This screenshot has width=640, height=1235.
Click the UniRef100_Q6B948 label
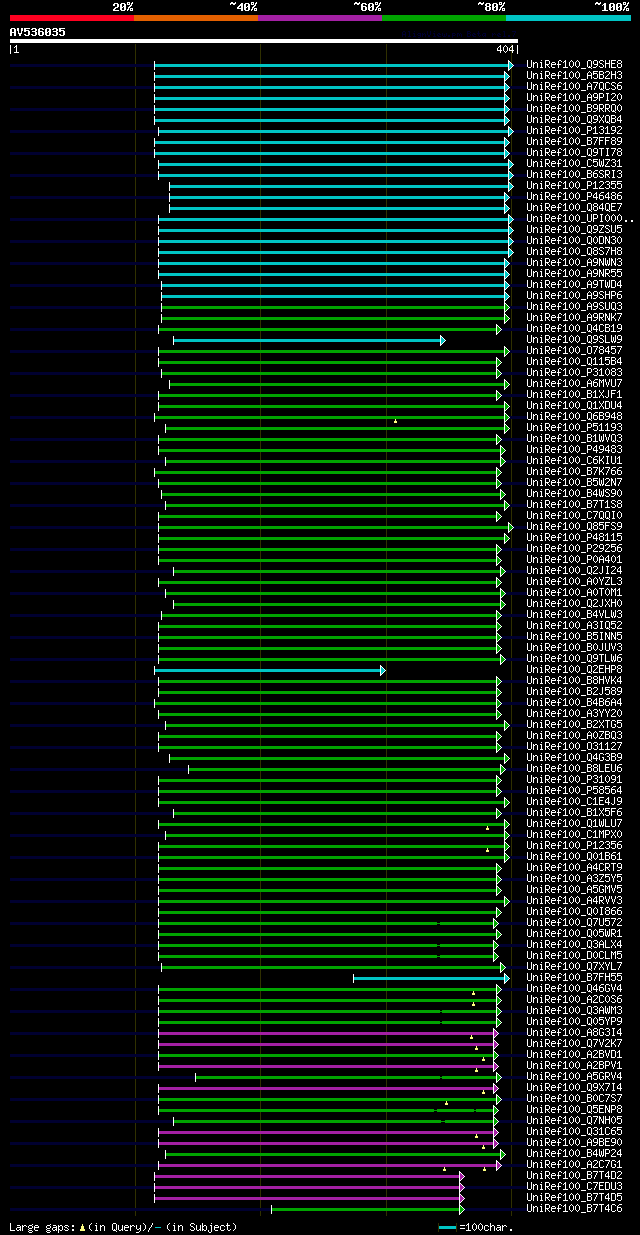[574, 416]
